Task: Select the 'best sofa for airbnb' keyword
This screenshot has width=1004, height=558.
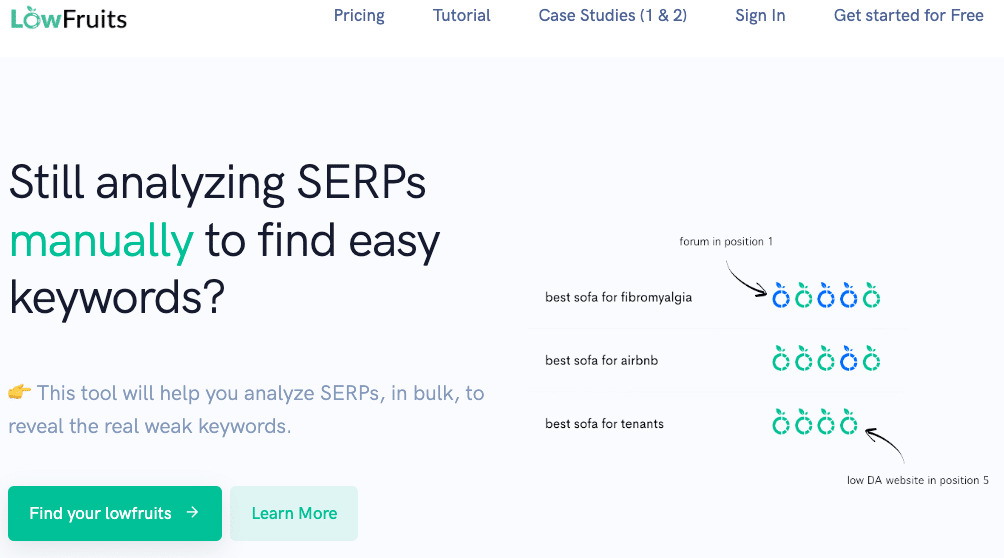Action: 601,360
